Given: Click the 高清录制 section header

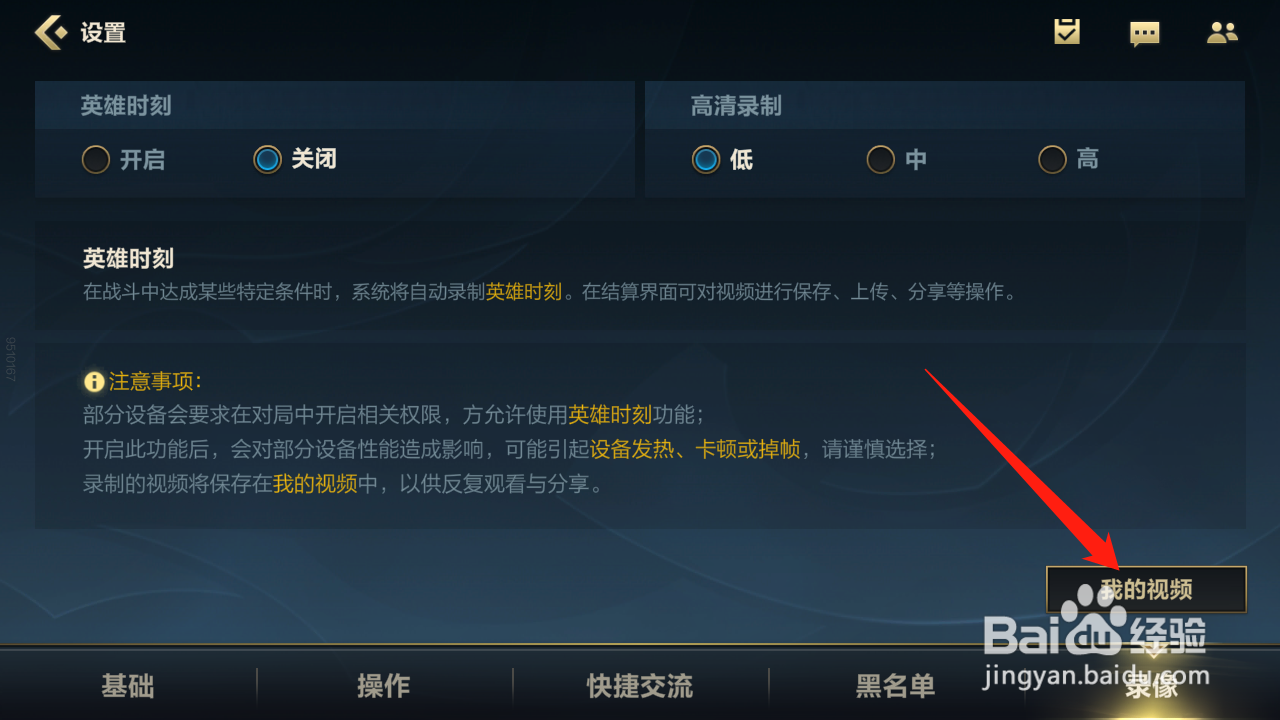Looking at the screenshot, I should [736, 106].
